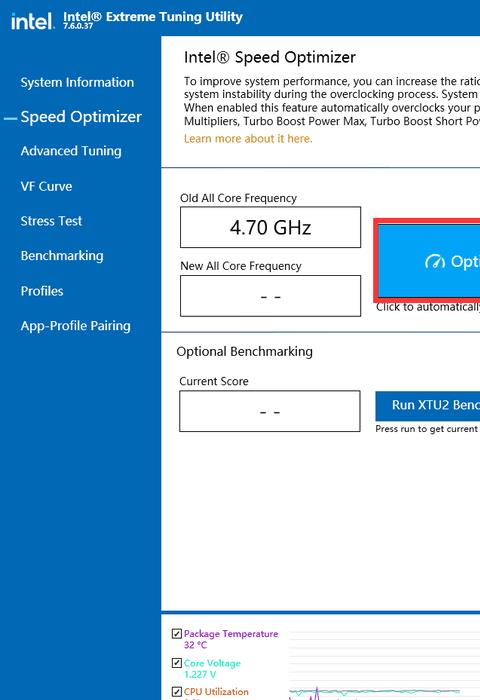Click the Old All Core Frequency field
The height and width of the screenshot is (700, 480).
[x=270, y=227]
